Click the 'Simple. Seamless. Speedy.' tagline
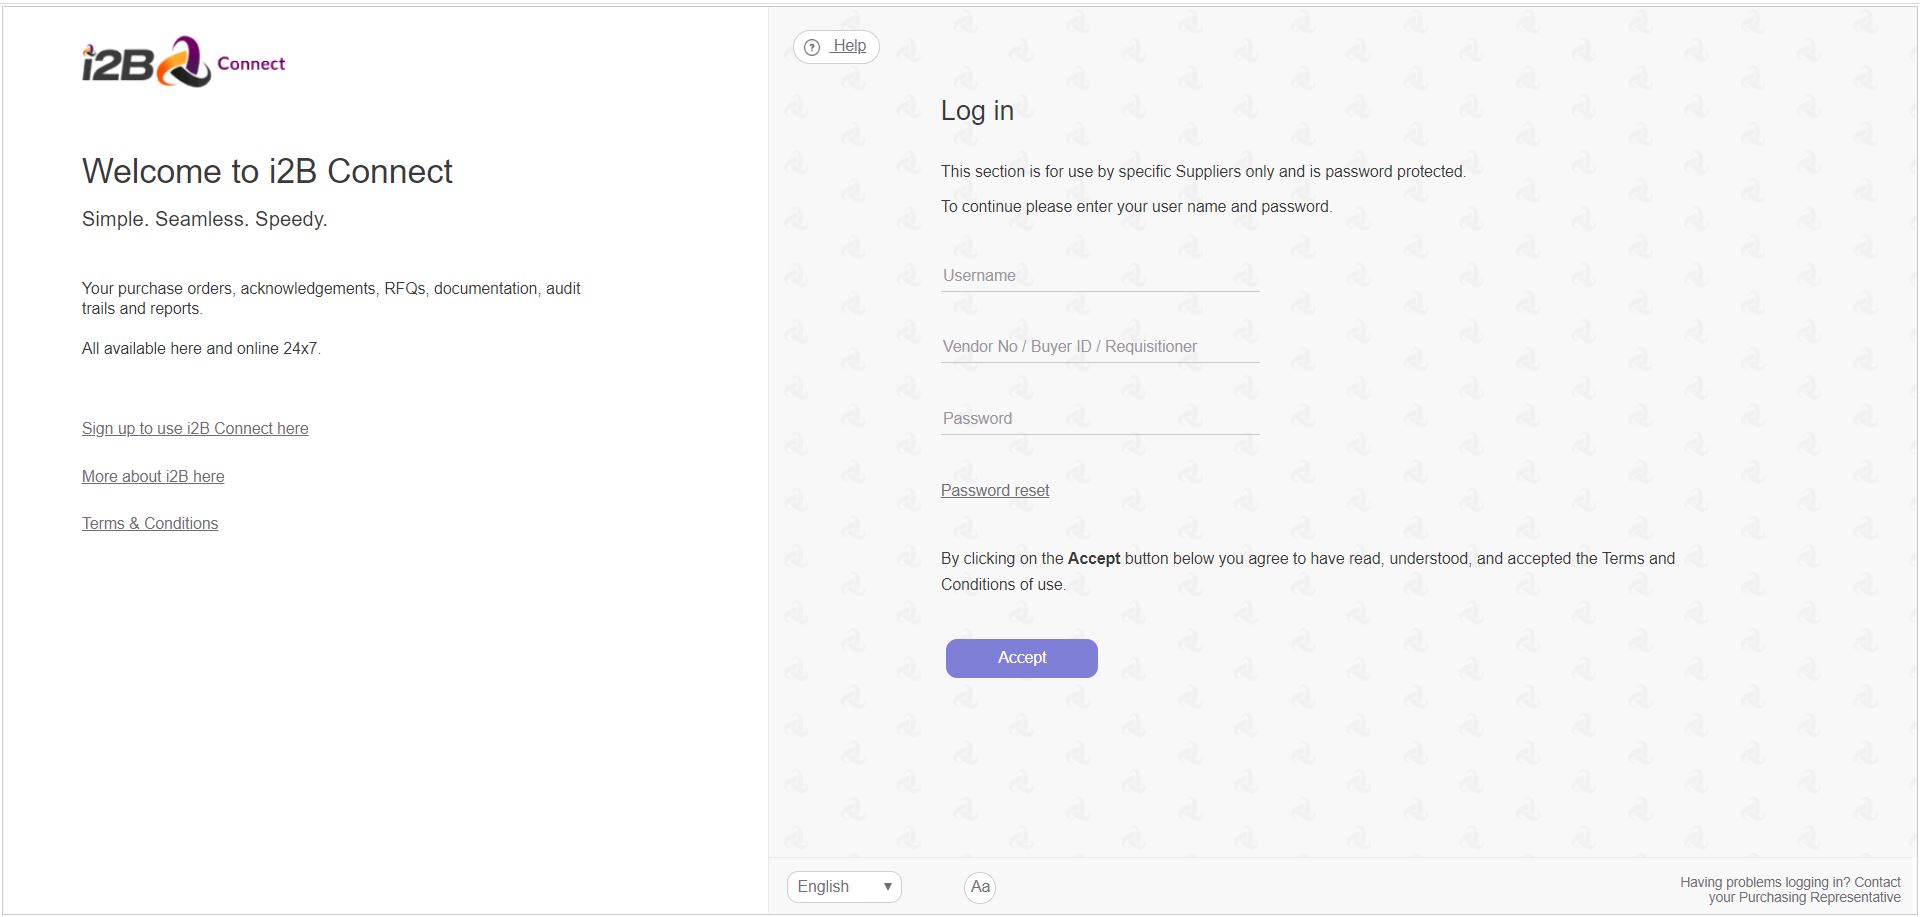 205,219
